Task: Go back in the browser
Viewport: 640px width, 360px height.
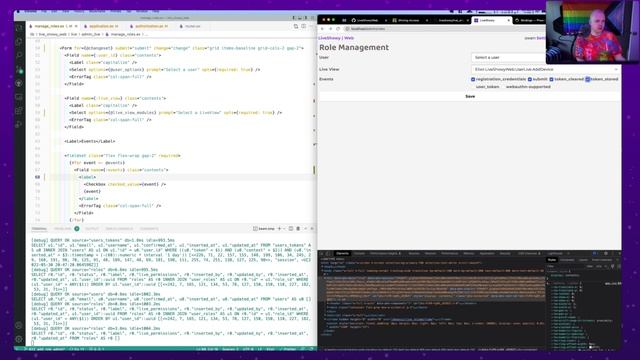Action: click(322, 29)
